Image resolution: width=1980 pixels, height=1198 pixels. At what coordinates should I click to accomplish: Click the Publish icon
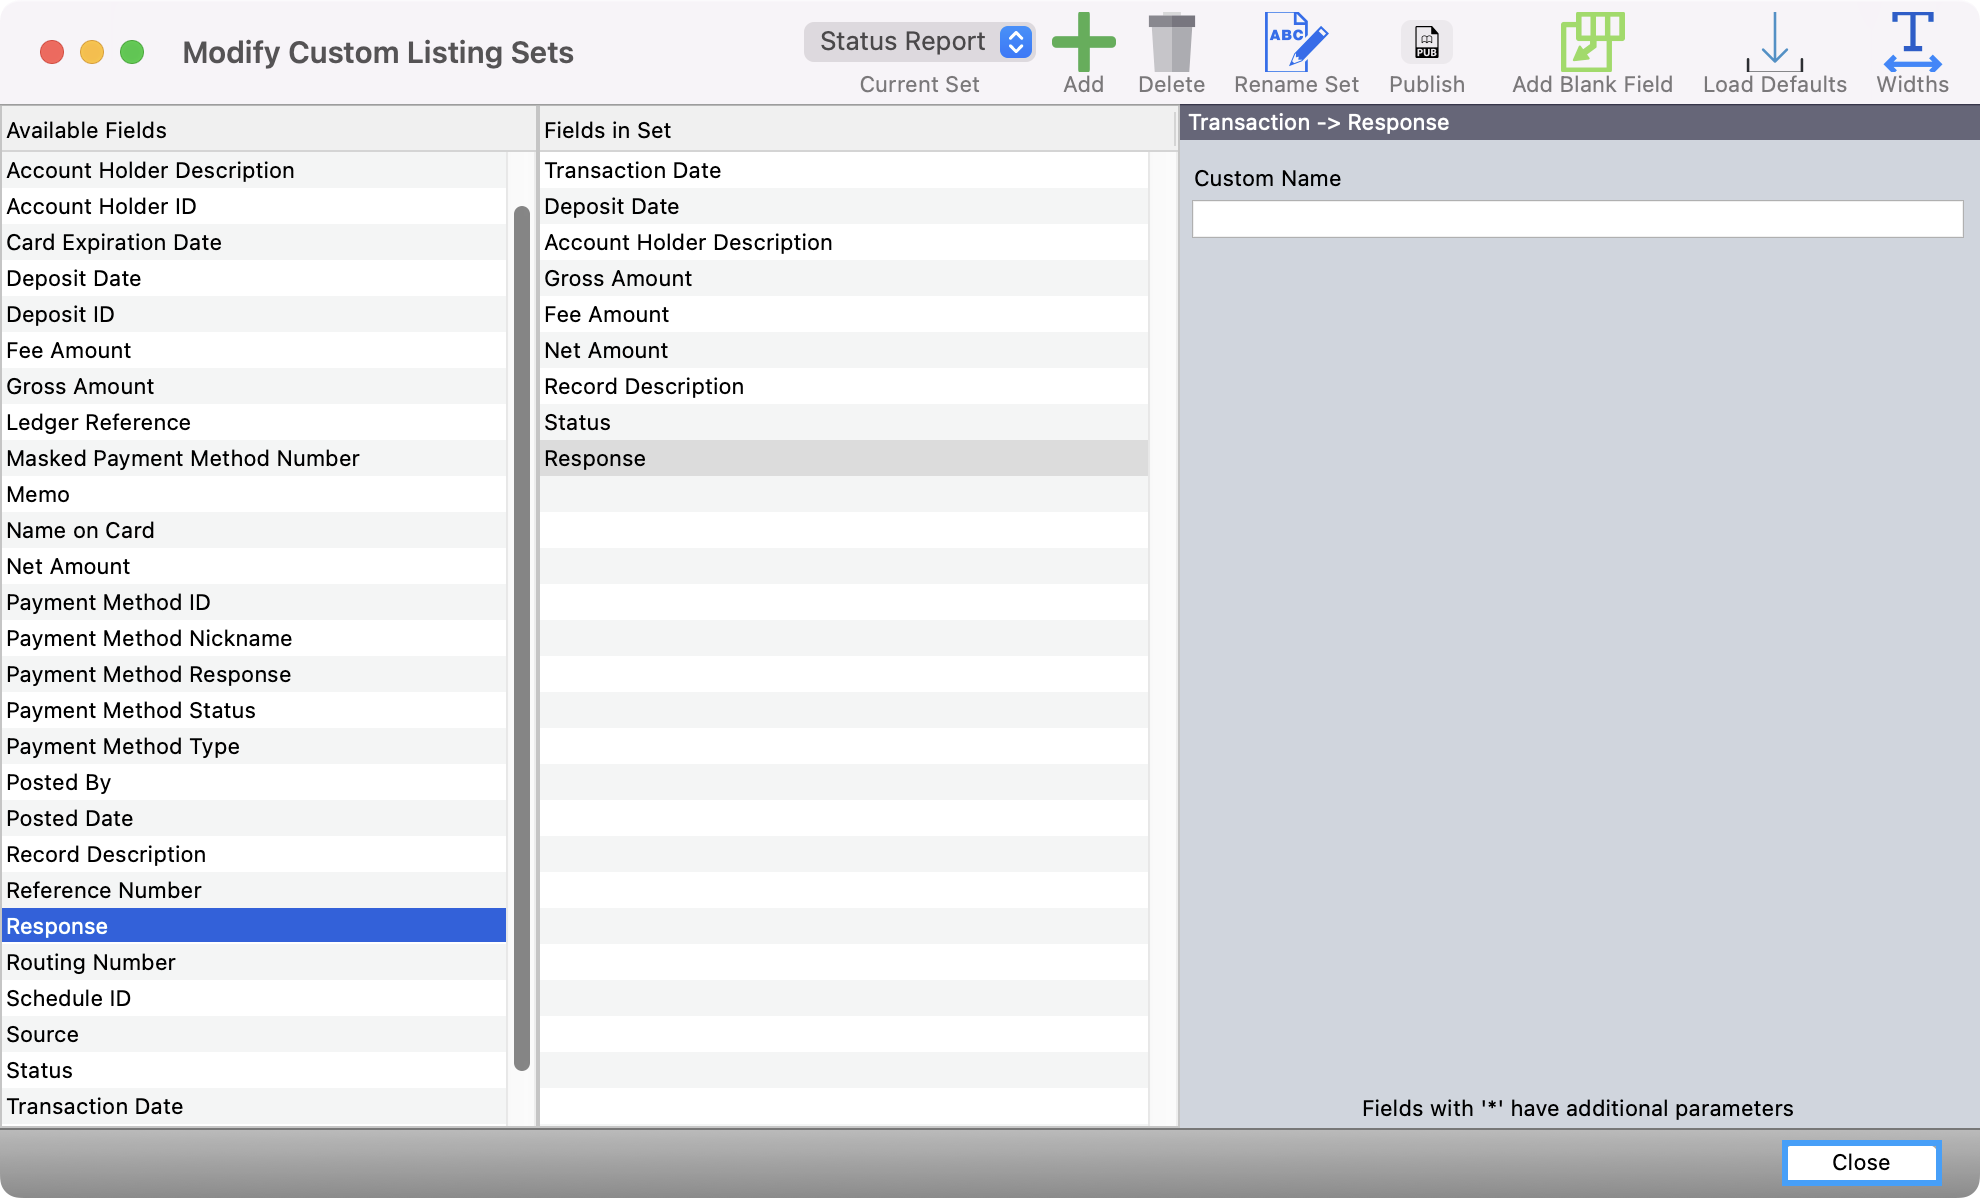click(1426, 43)
